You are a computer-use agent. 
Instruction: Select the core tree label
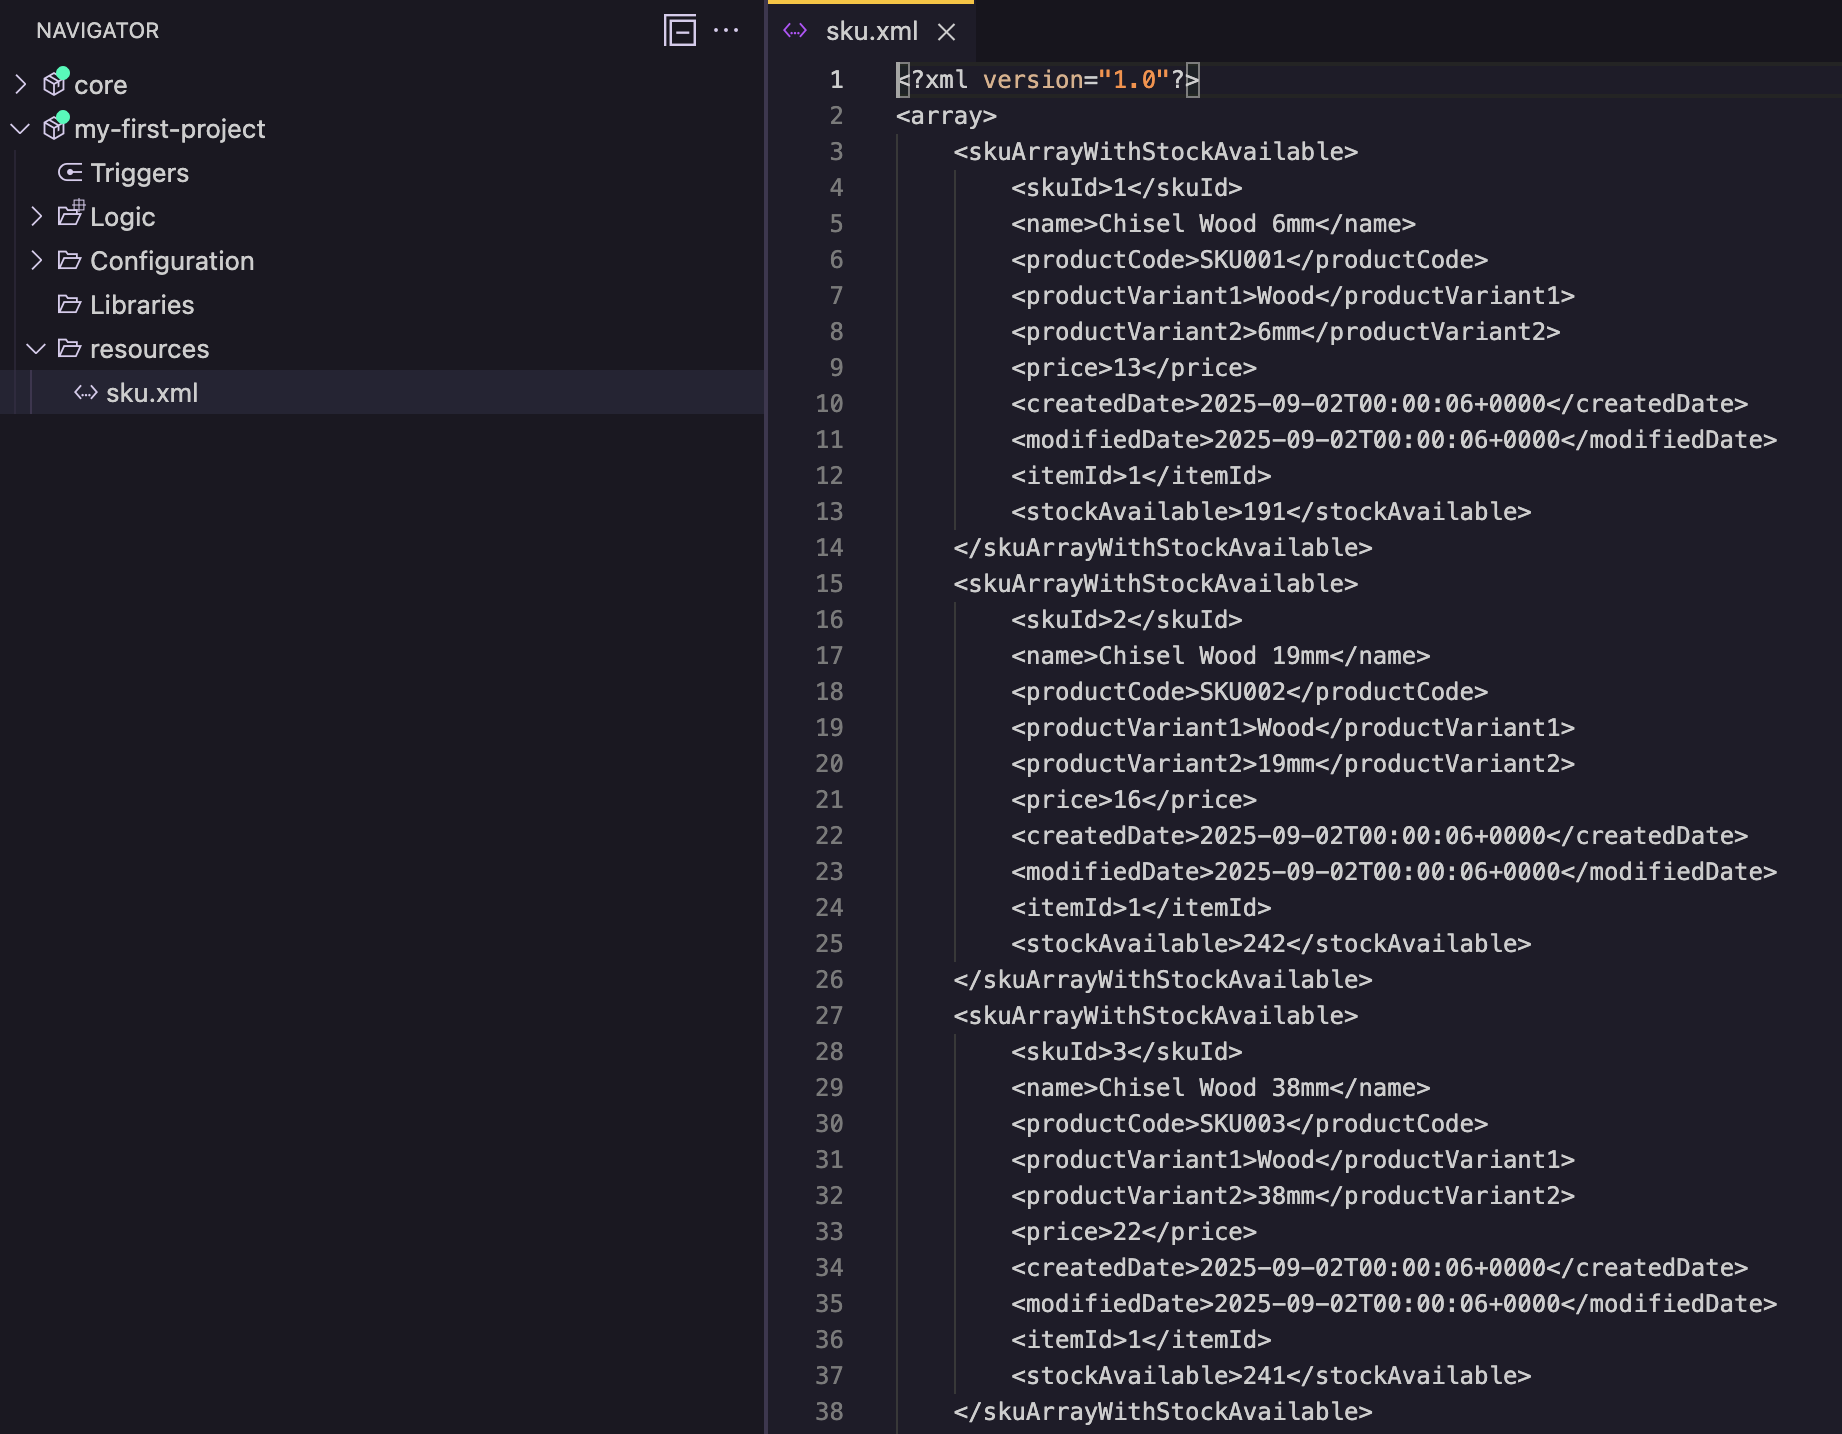(101, 85)
